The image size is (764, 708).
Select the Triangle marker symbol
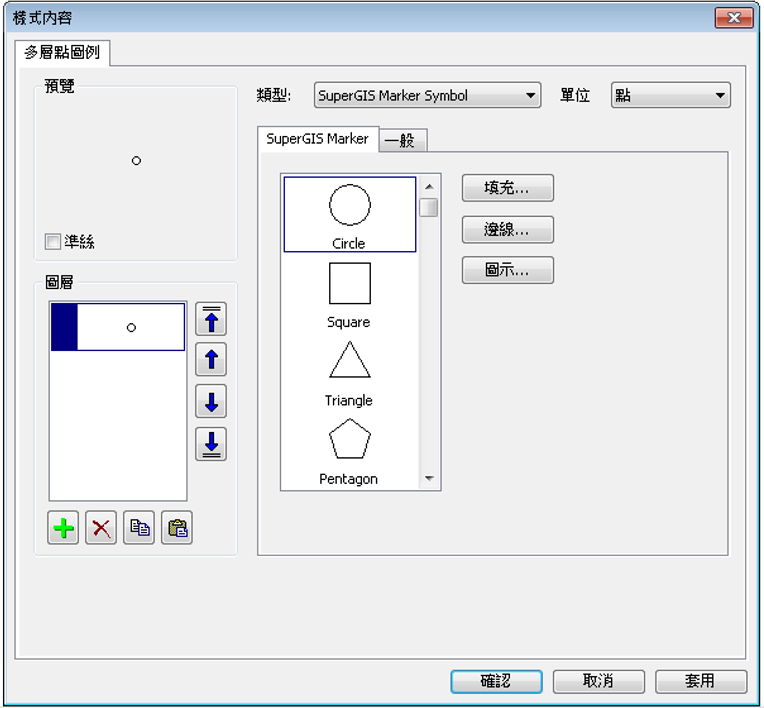click(x=350, y=373)
